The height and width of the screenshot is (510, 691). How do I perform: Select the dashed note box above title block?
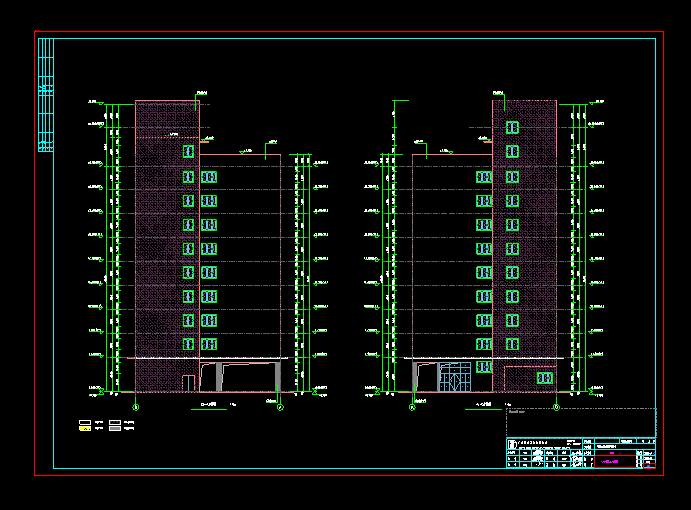(580, 421)
